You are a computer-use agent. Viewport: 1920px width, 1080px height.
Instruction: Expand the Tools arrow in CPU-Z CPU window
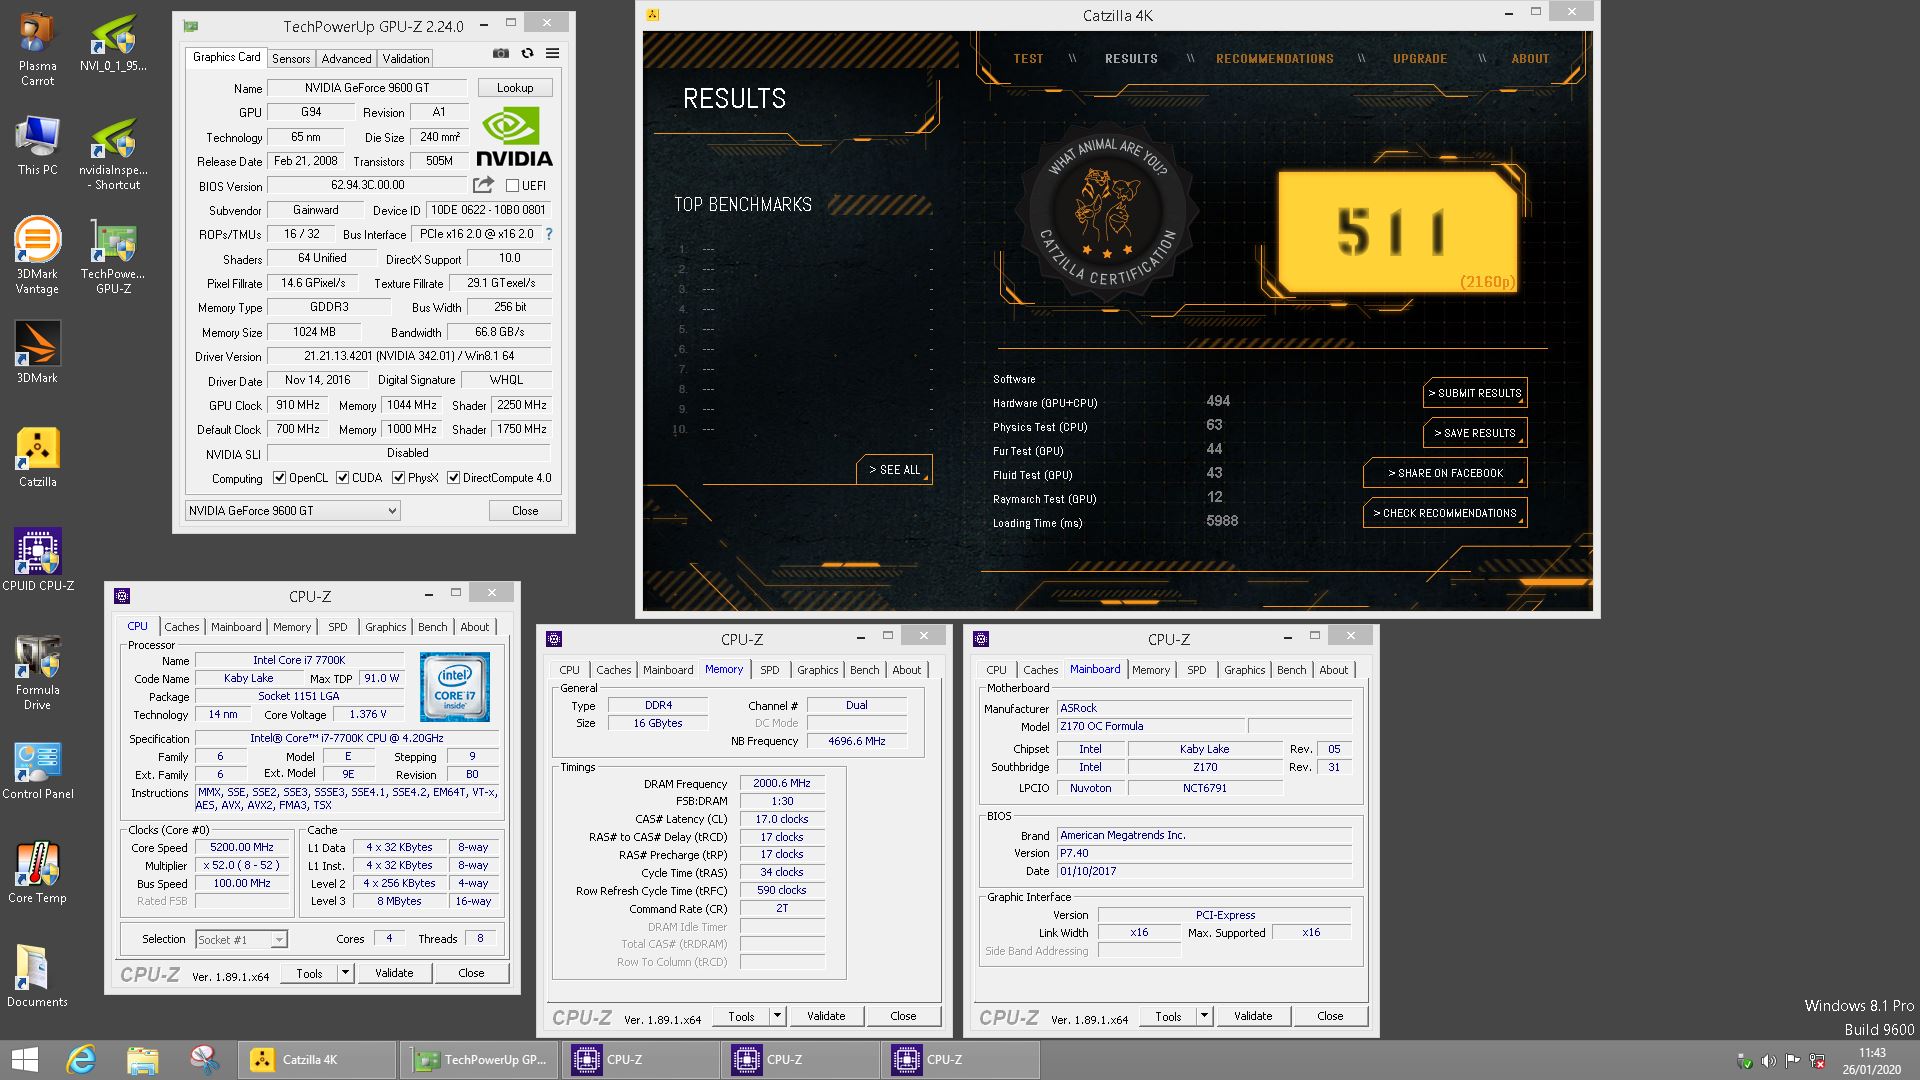345,973
